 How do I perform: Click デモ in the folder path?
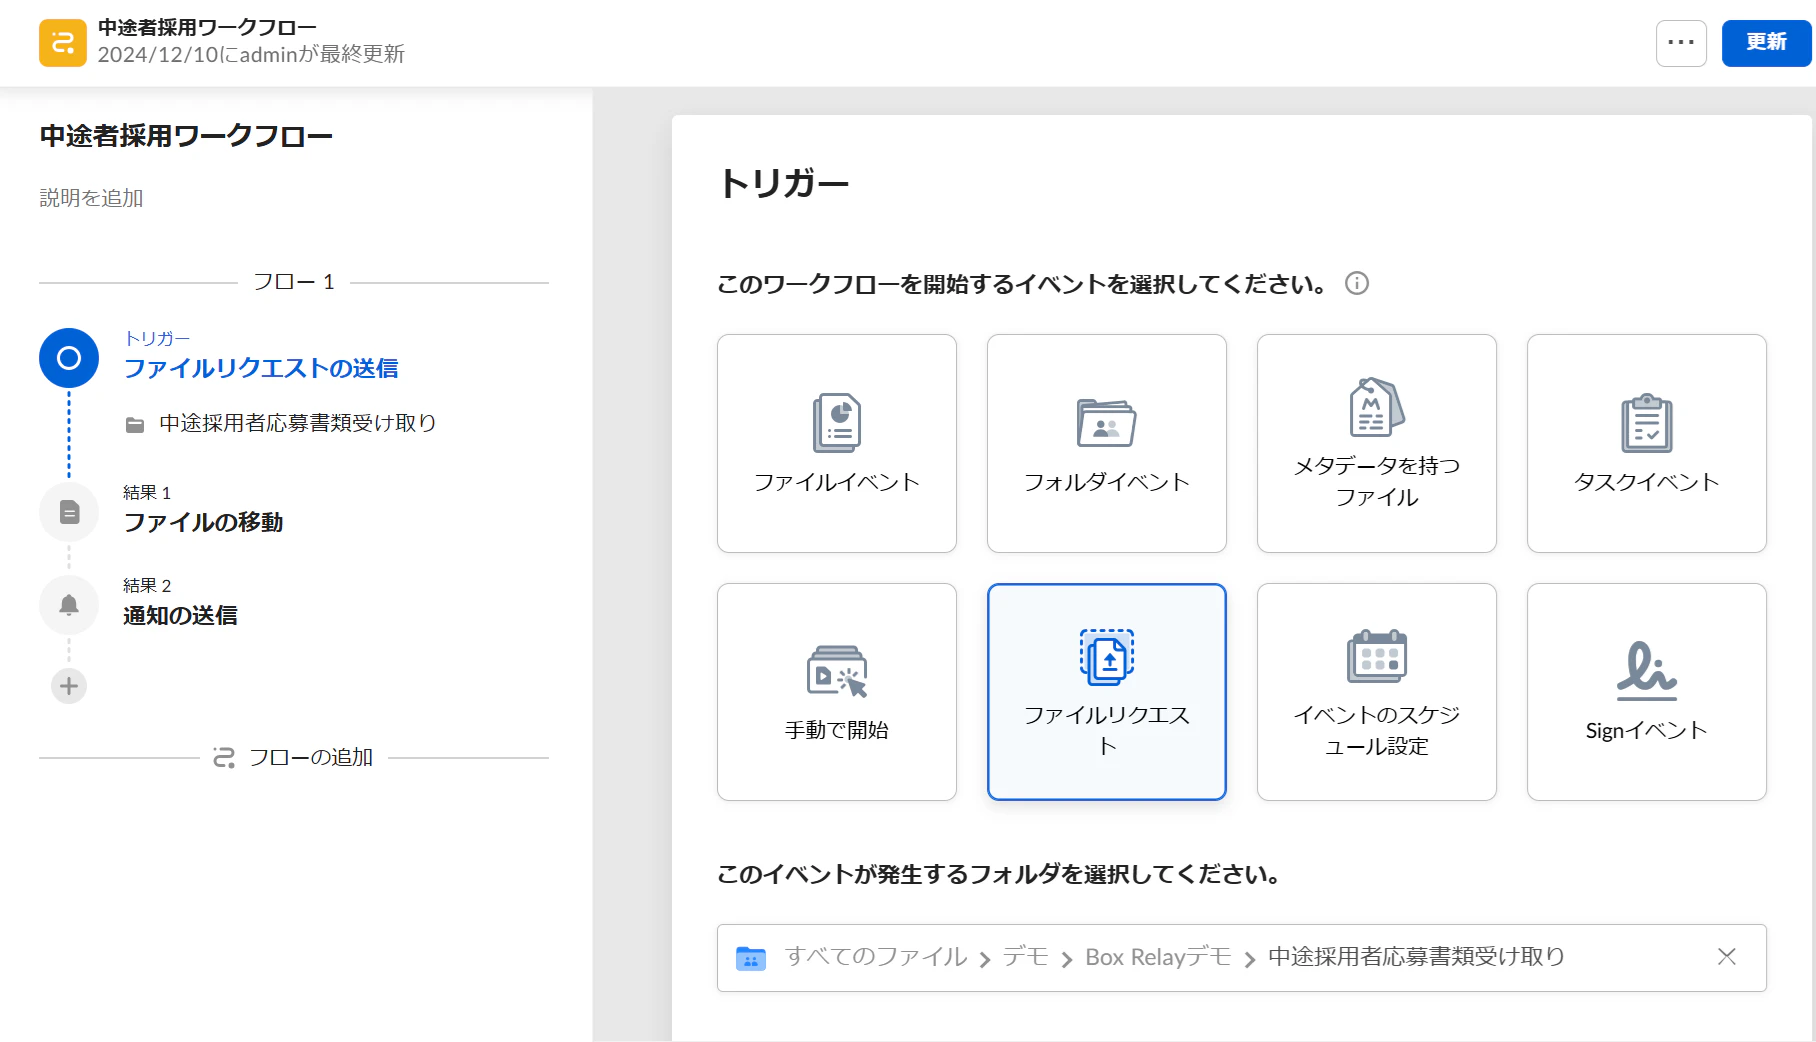click(1025, 957)
